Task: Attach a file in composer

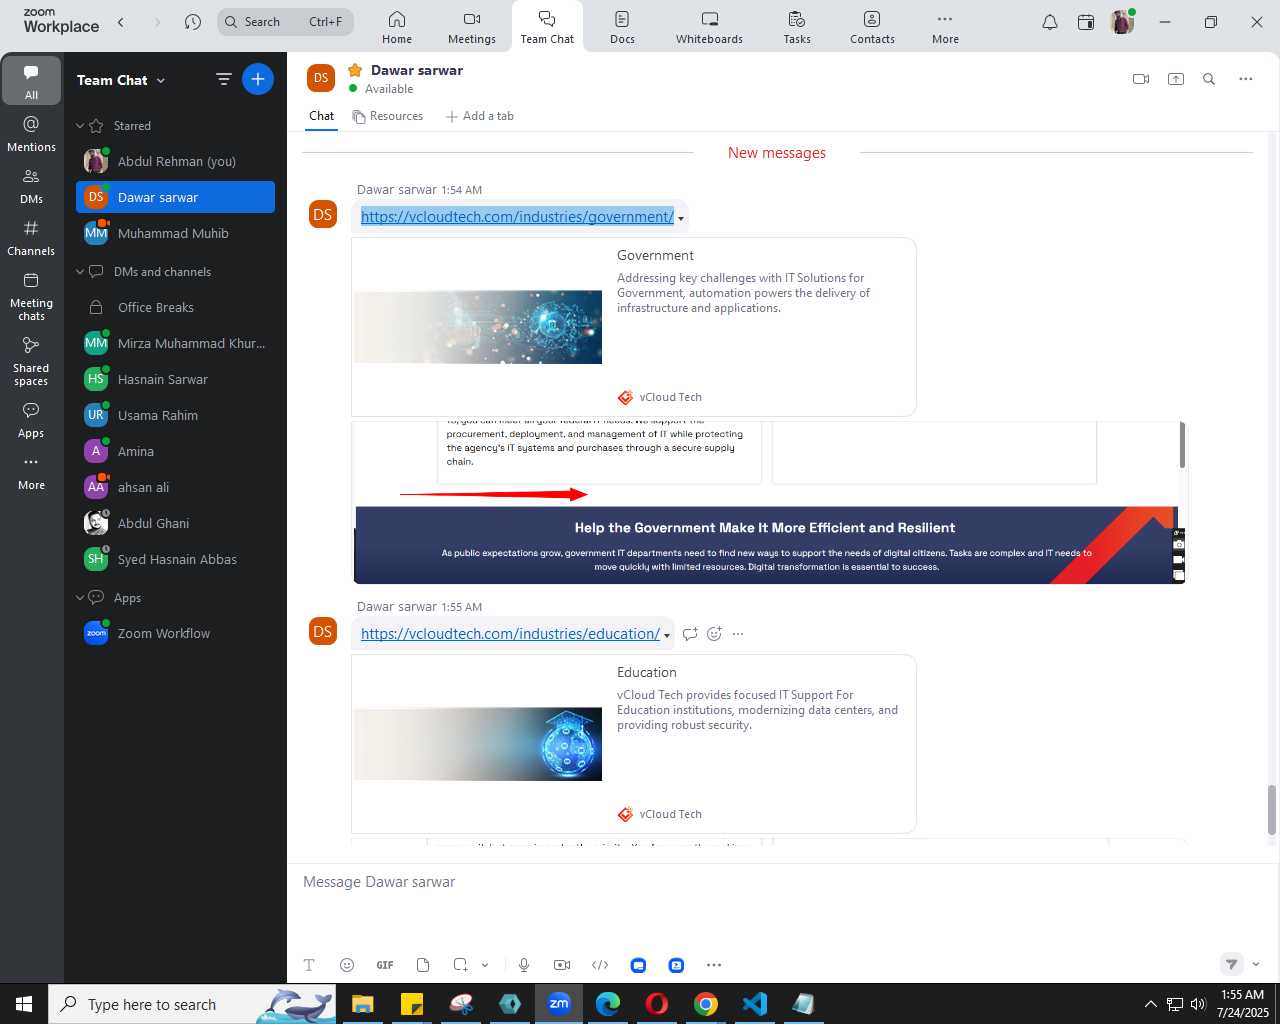Action: 423,965
